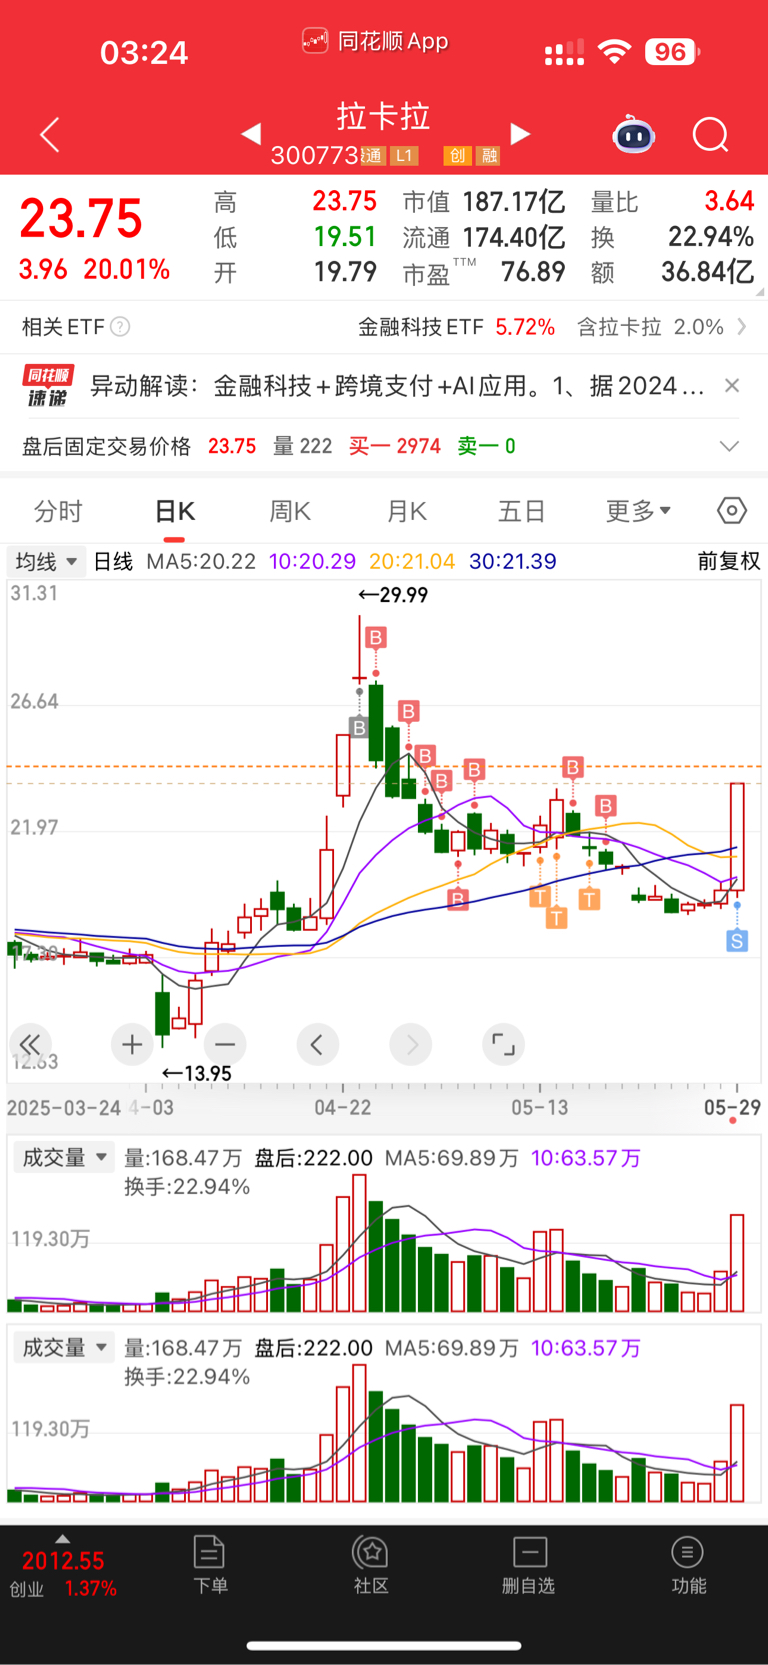Tap the L1 level badge
Screen dimensions: 768x1665
[404, 155]
